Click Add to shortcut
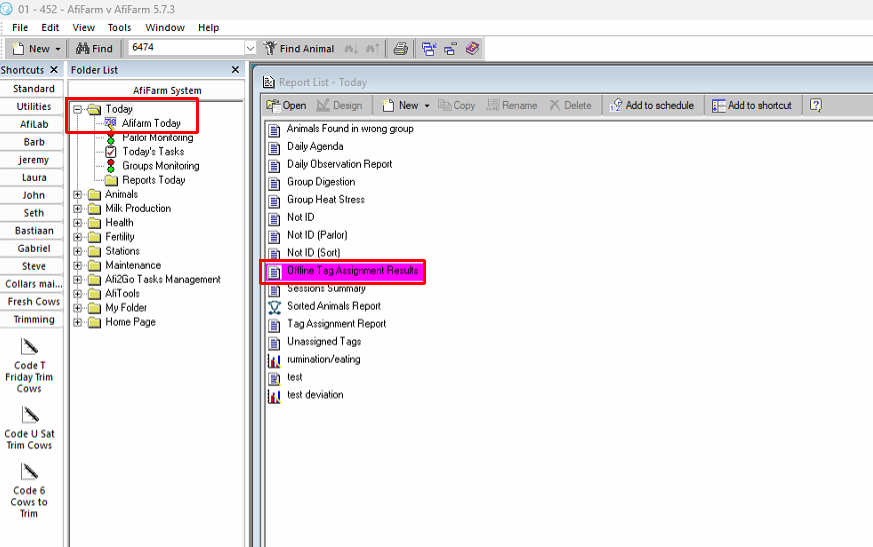Viewport: 873px width, 547px height. (x=752, y=105)
